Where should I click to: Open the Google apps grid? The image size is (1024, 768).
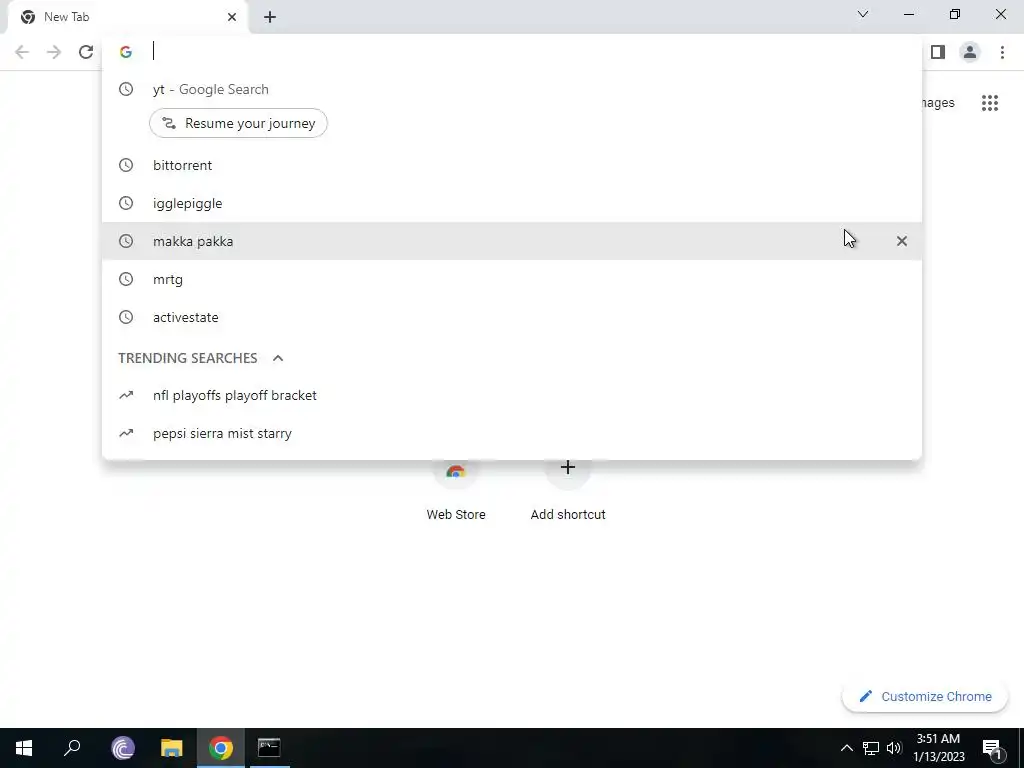989,103
